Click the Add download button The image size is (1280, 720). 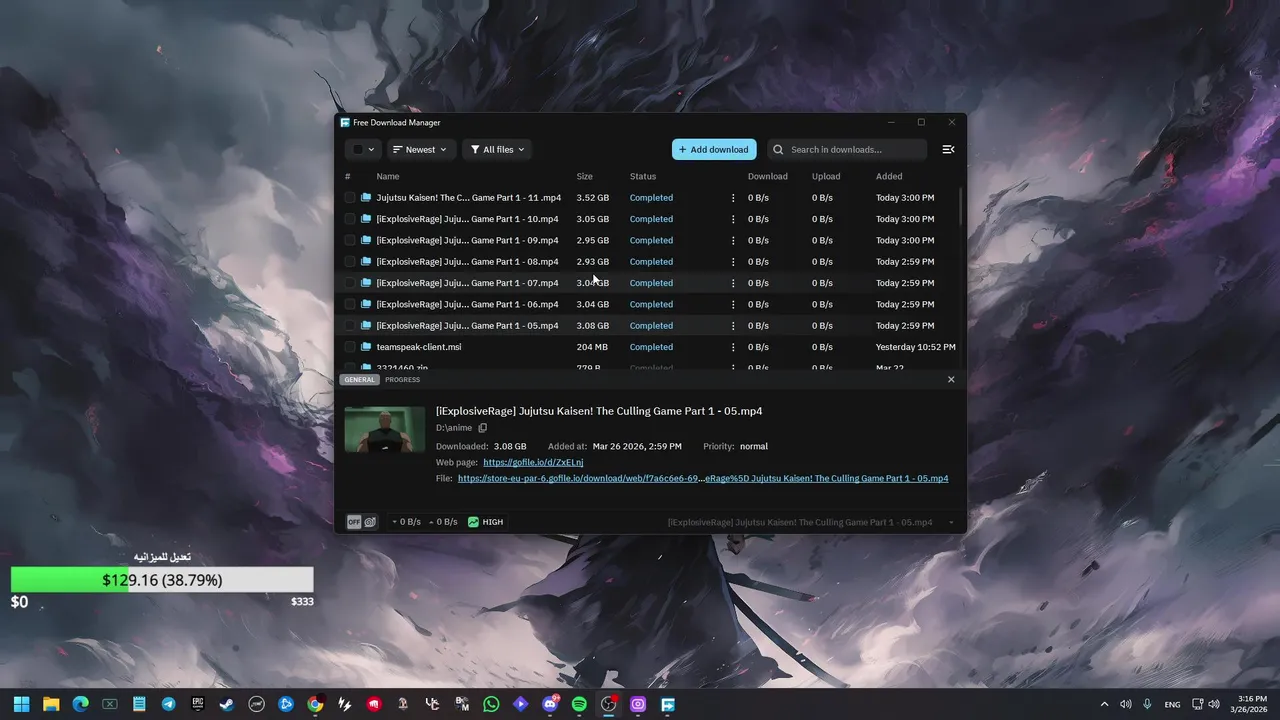pos(714,150)
